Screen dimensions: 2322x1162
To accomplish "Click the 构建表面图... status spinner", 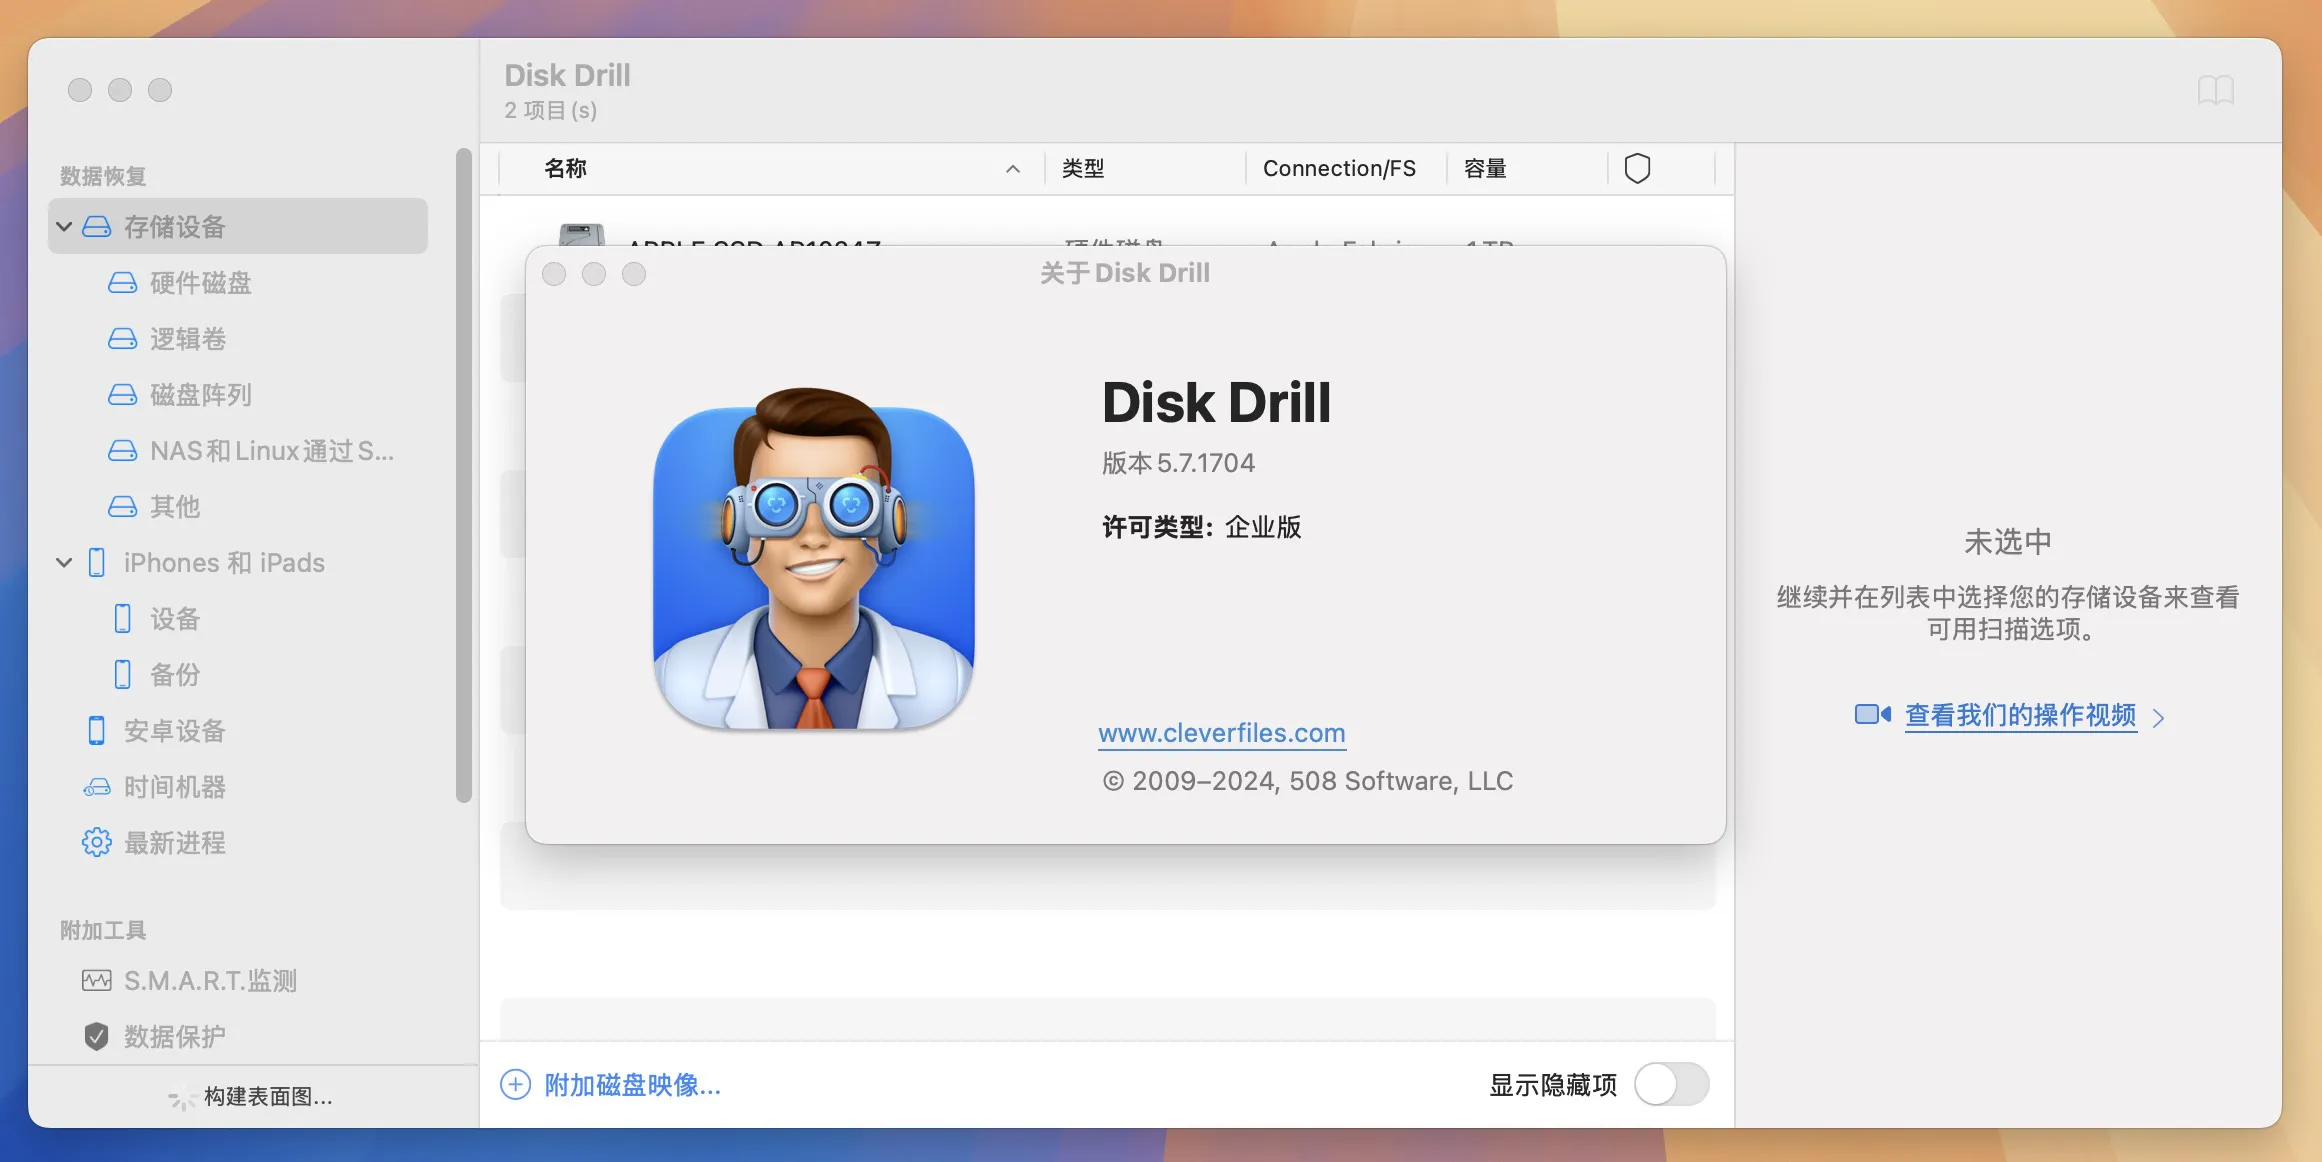I will tap(182, 1097).
